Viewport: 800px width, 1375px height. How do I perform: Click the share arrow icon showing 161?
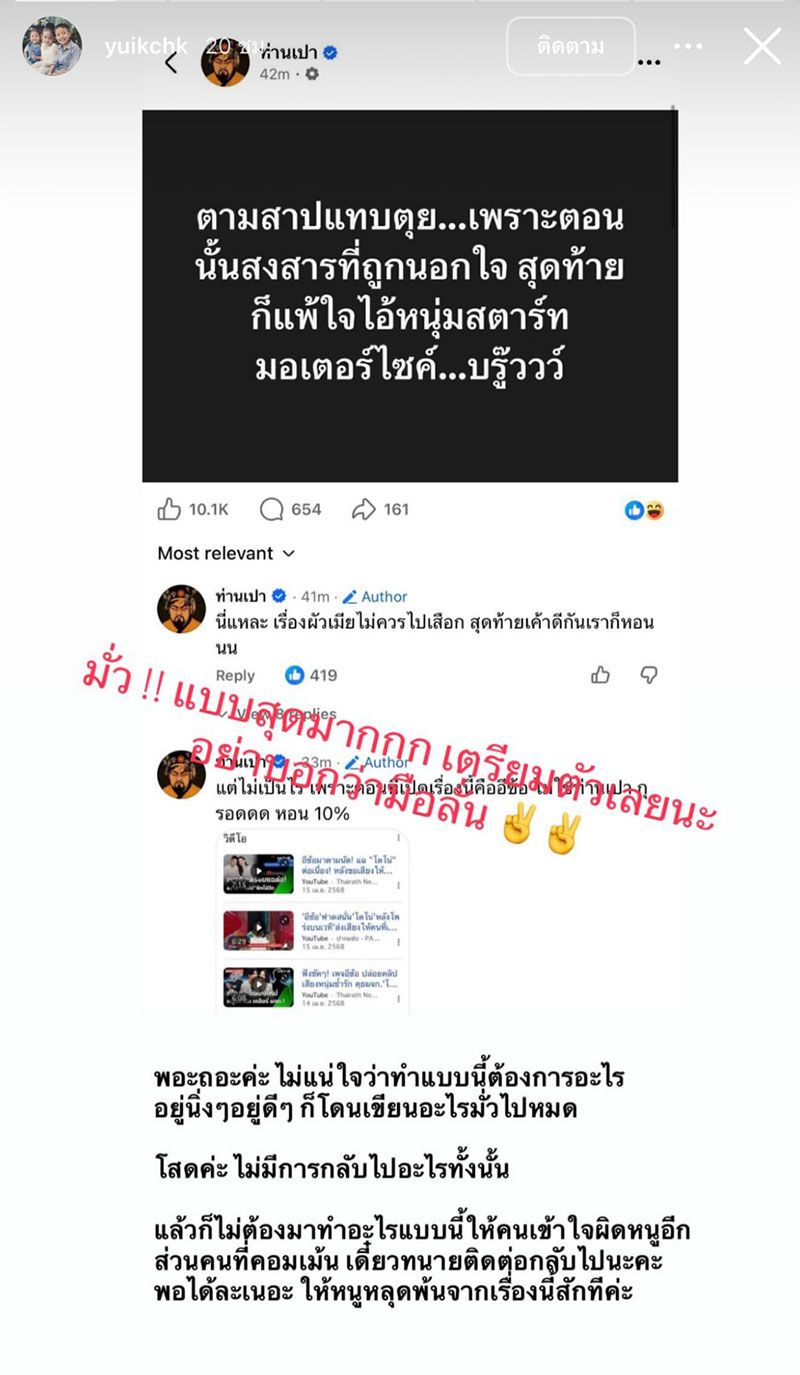click(x=363, y=509)
